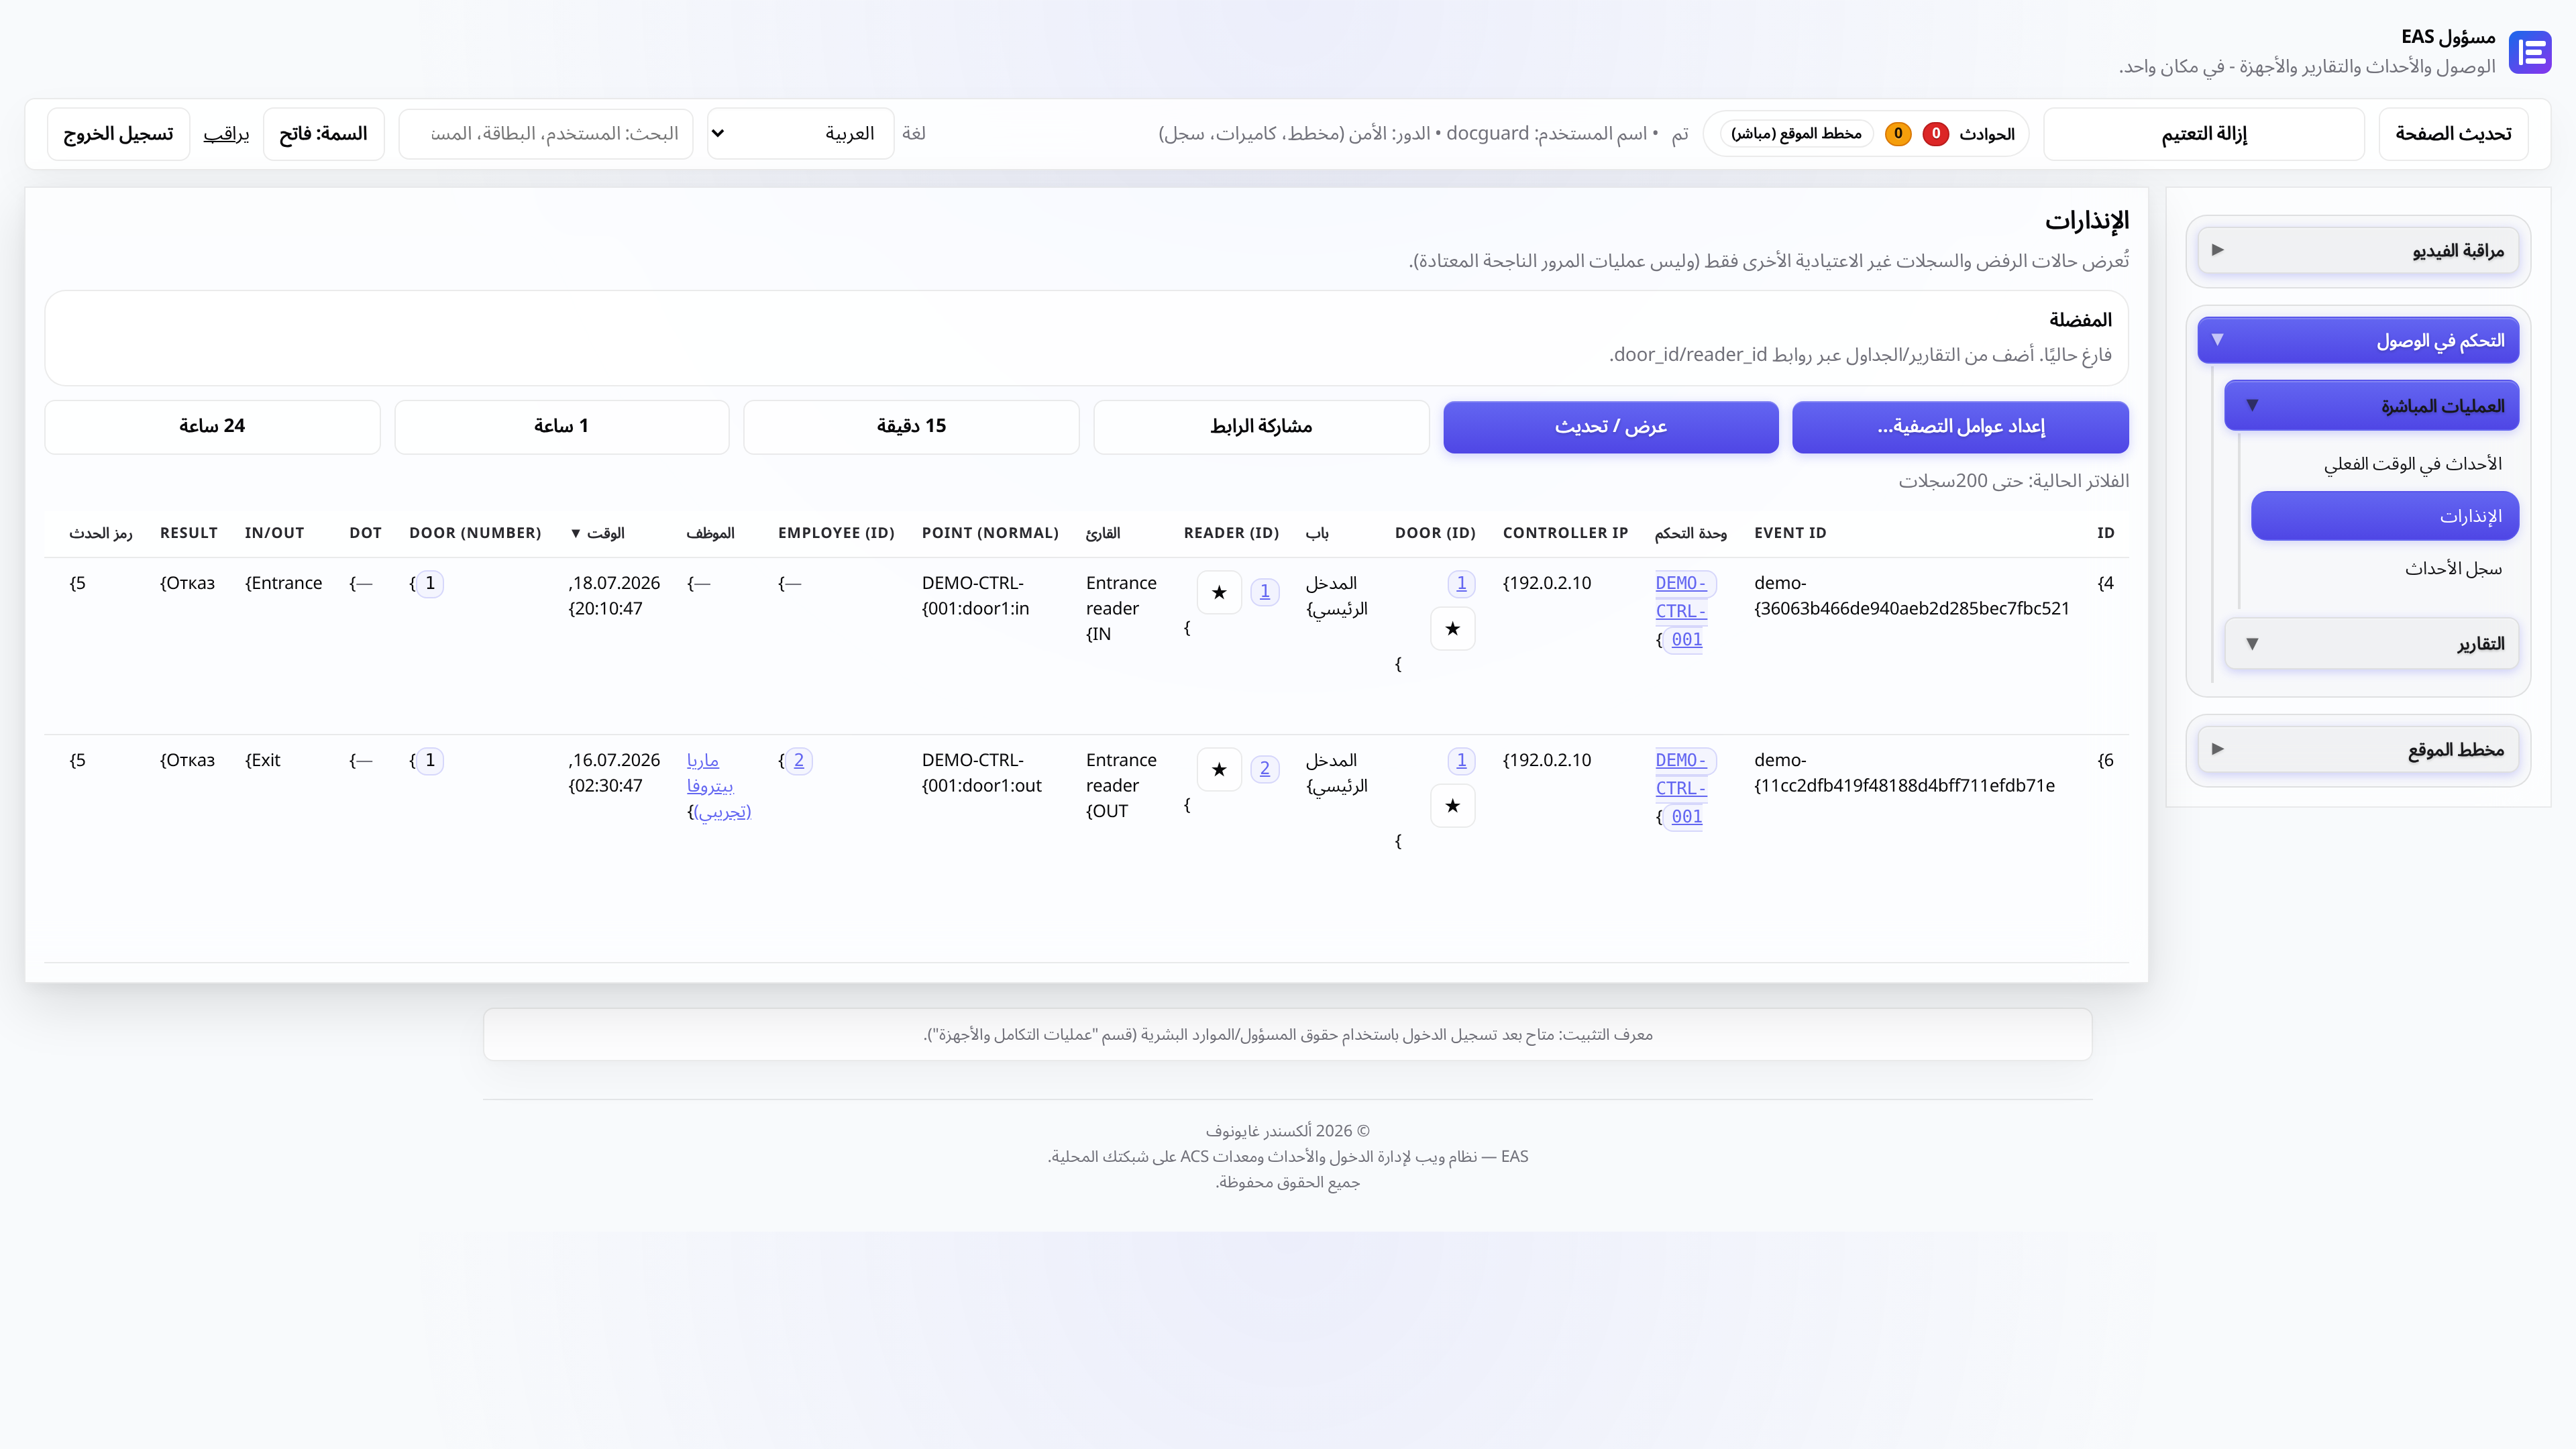Open the employee ID 2 link
This screenshot has width=2576, height=1449.
(799, 760)
